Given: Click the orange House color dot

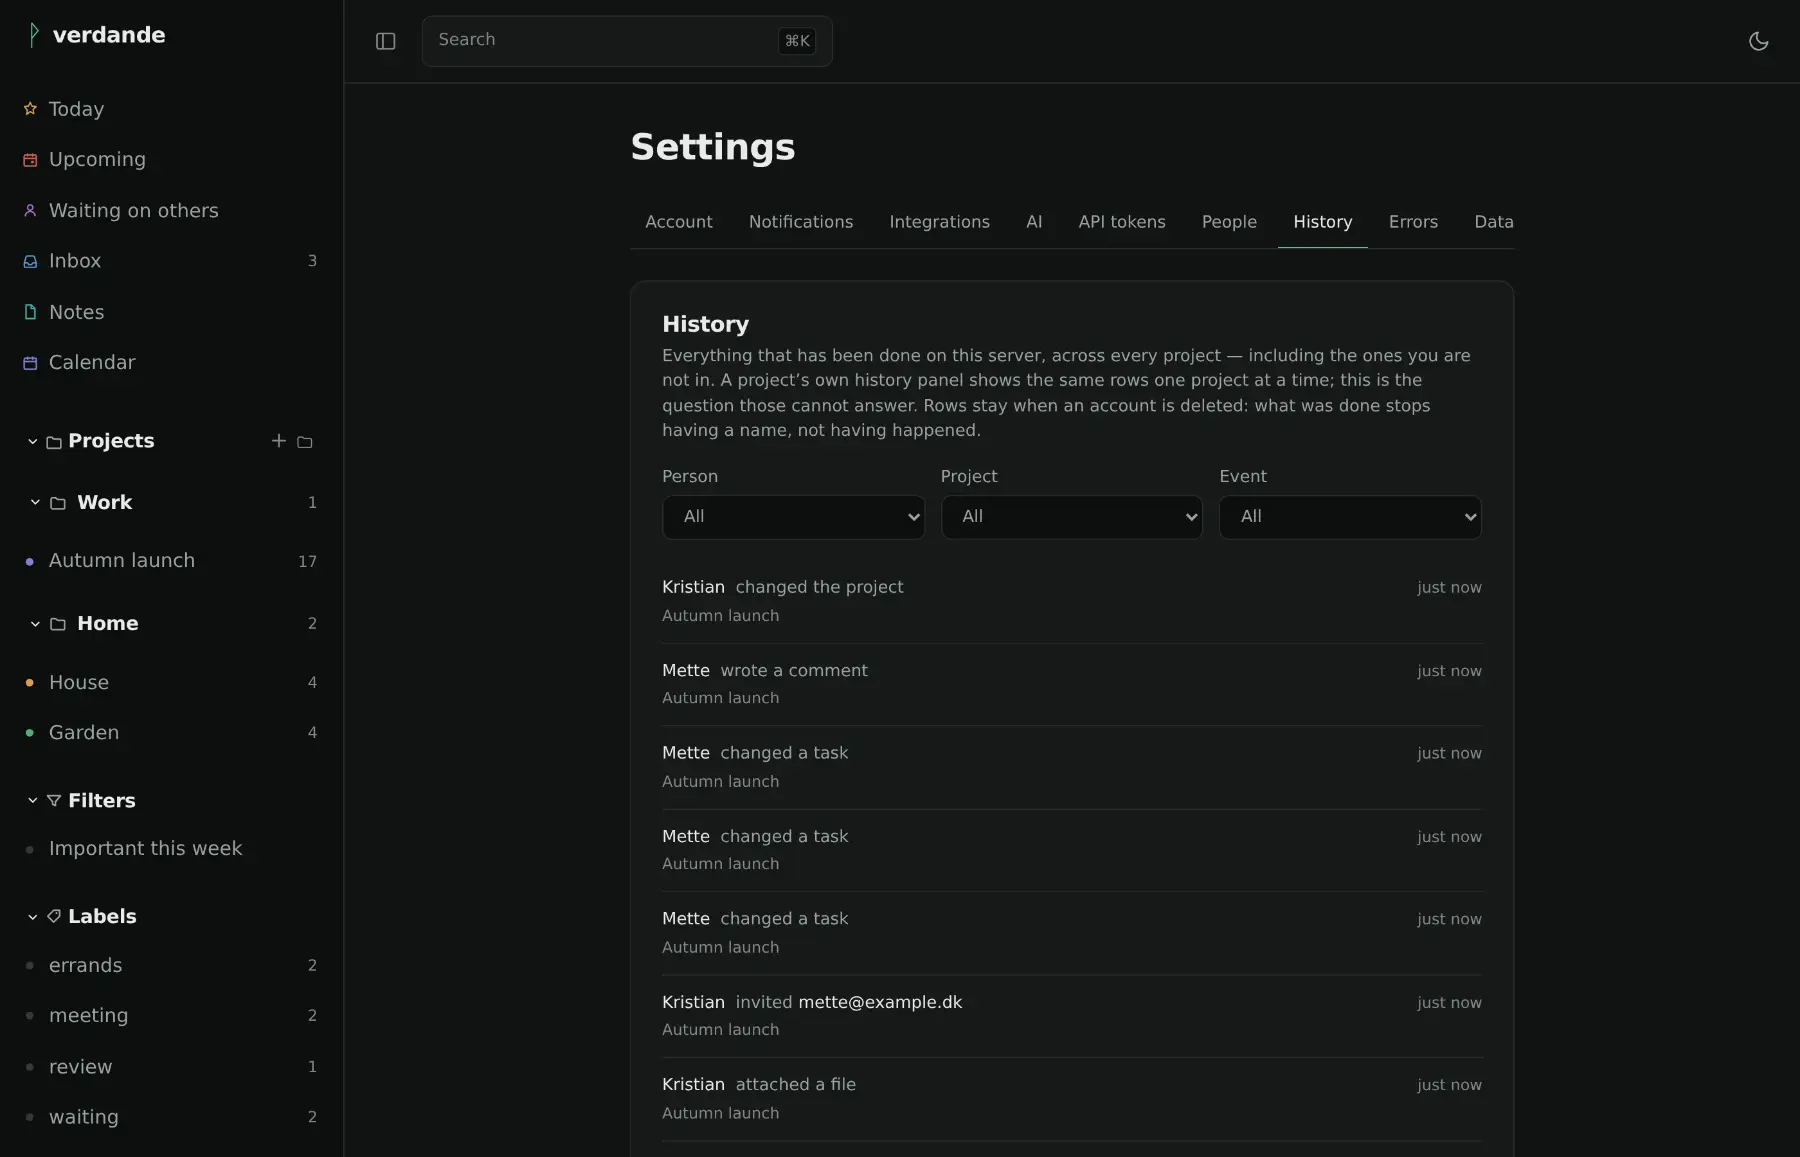Looking at the screenshot, I should click(30, 683).
